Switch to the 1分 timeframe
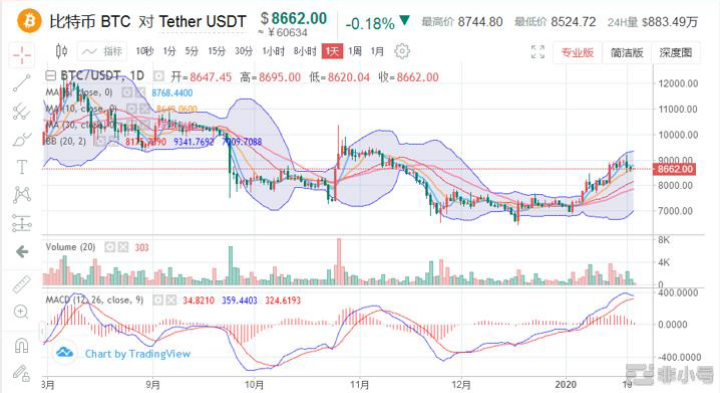Screen dimensions: 720x393 point(169,51)
